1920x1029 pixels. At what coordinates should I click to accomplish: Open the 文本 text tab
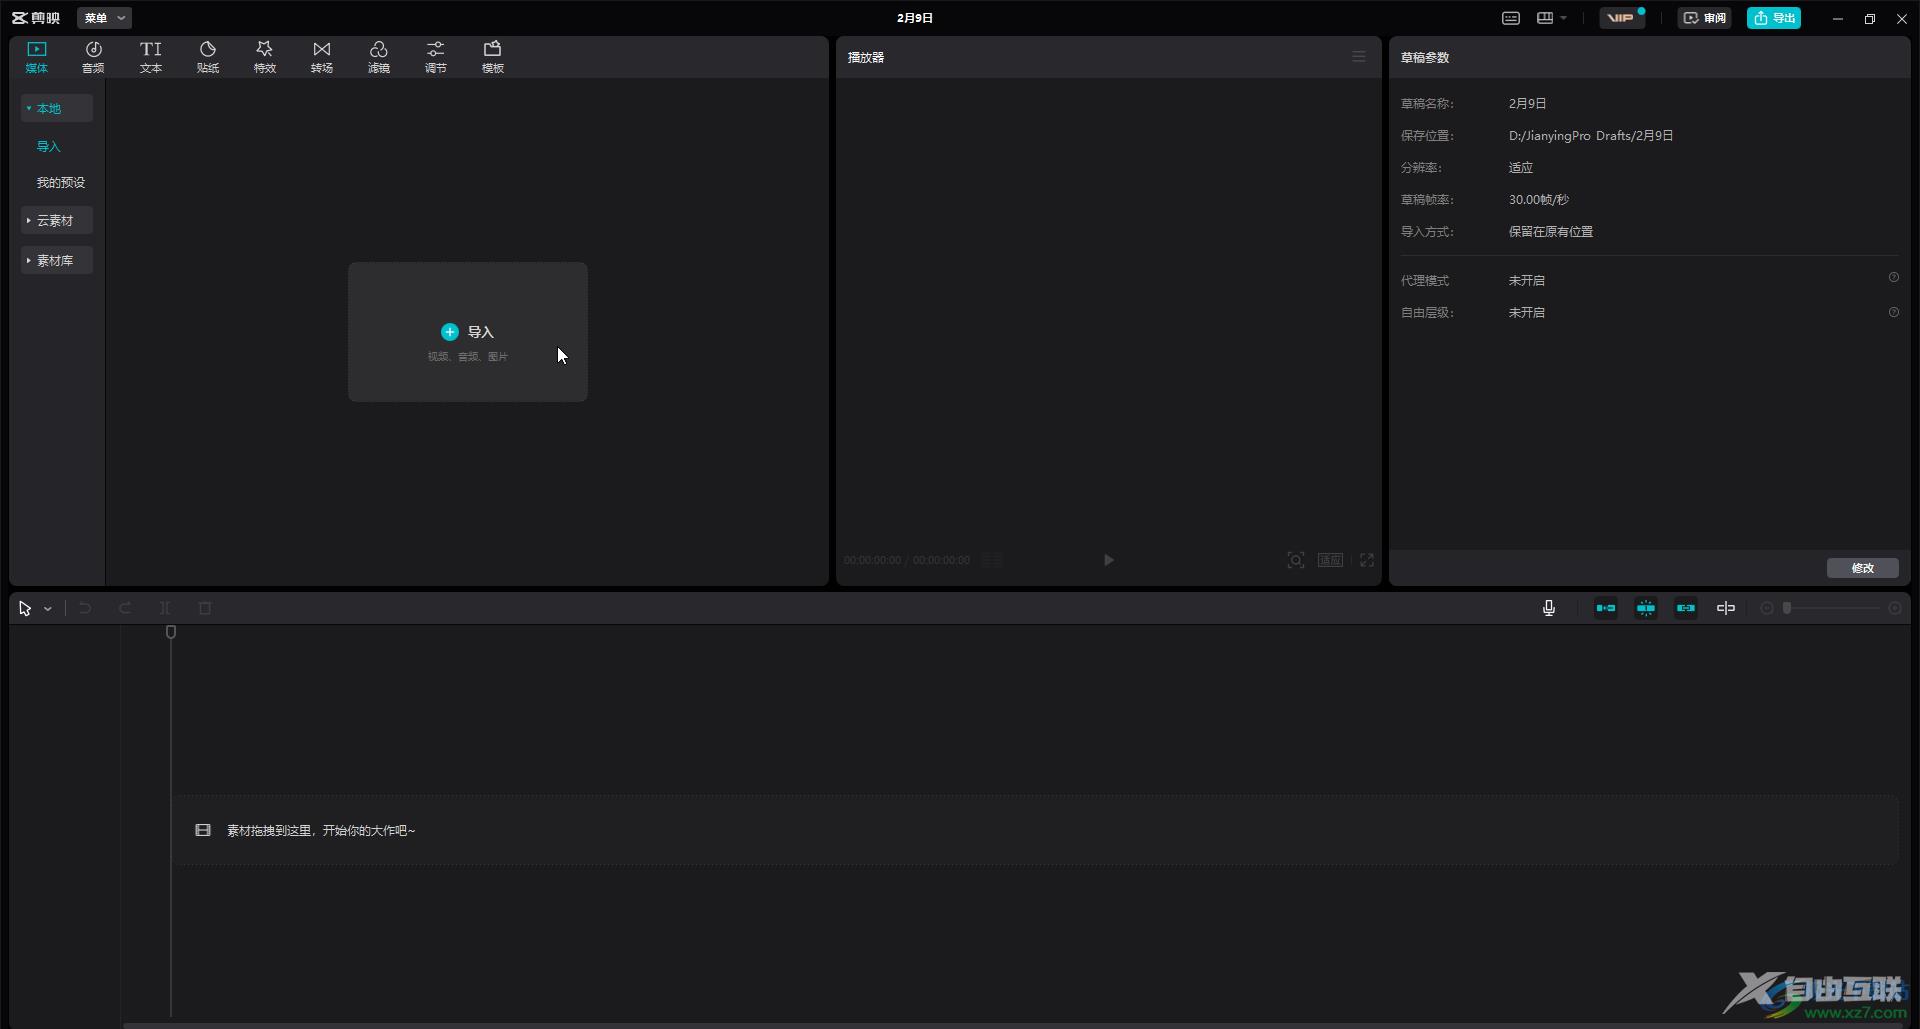151,57
